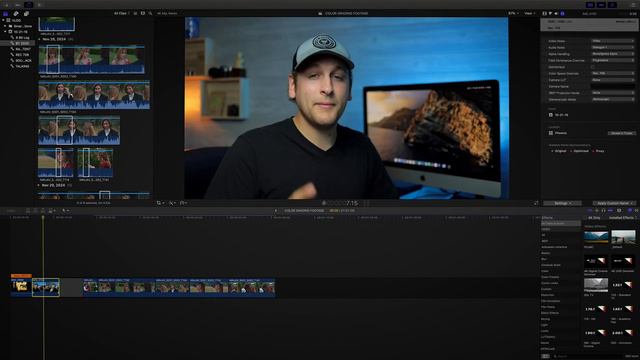640x360 pixels.
Task: Go back in timeline history using the left arrow
Action: coord(276,211)
